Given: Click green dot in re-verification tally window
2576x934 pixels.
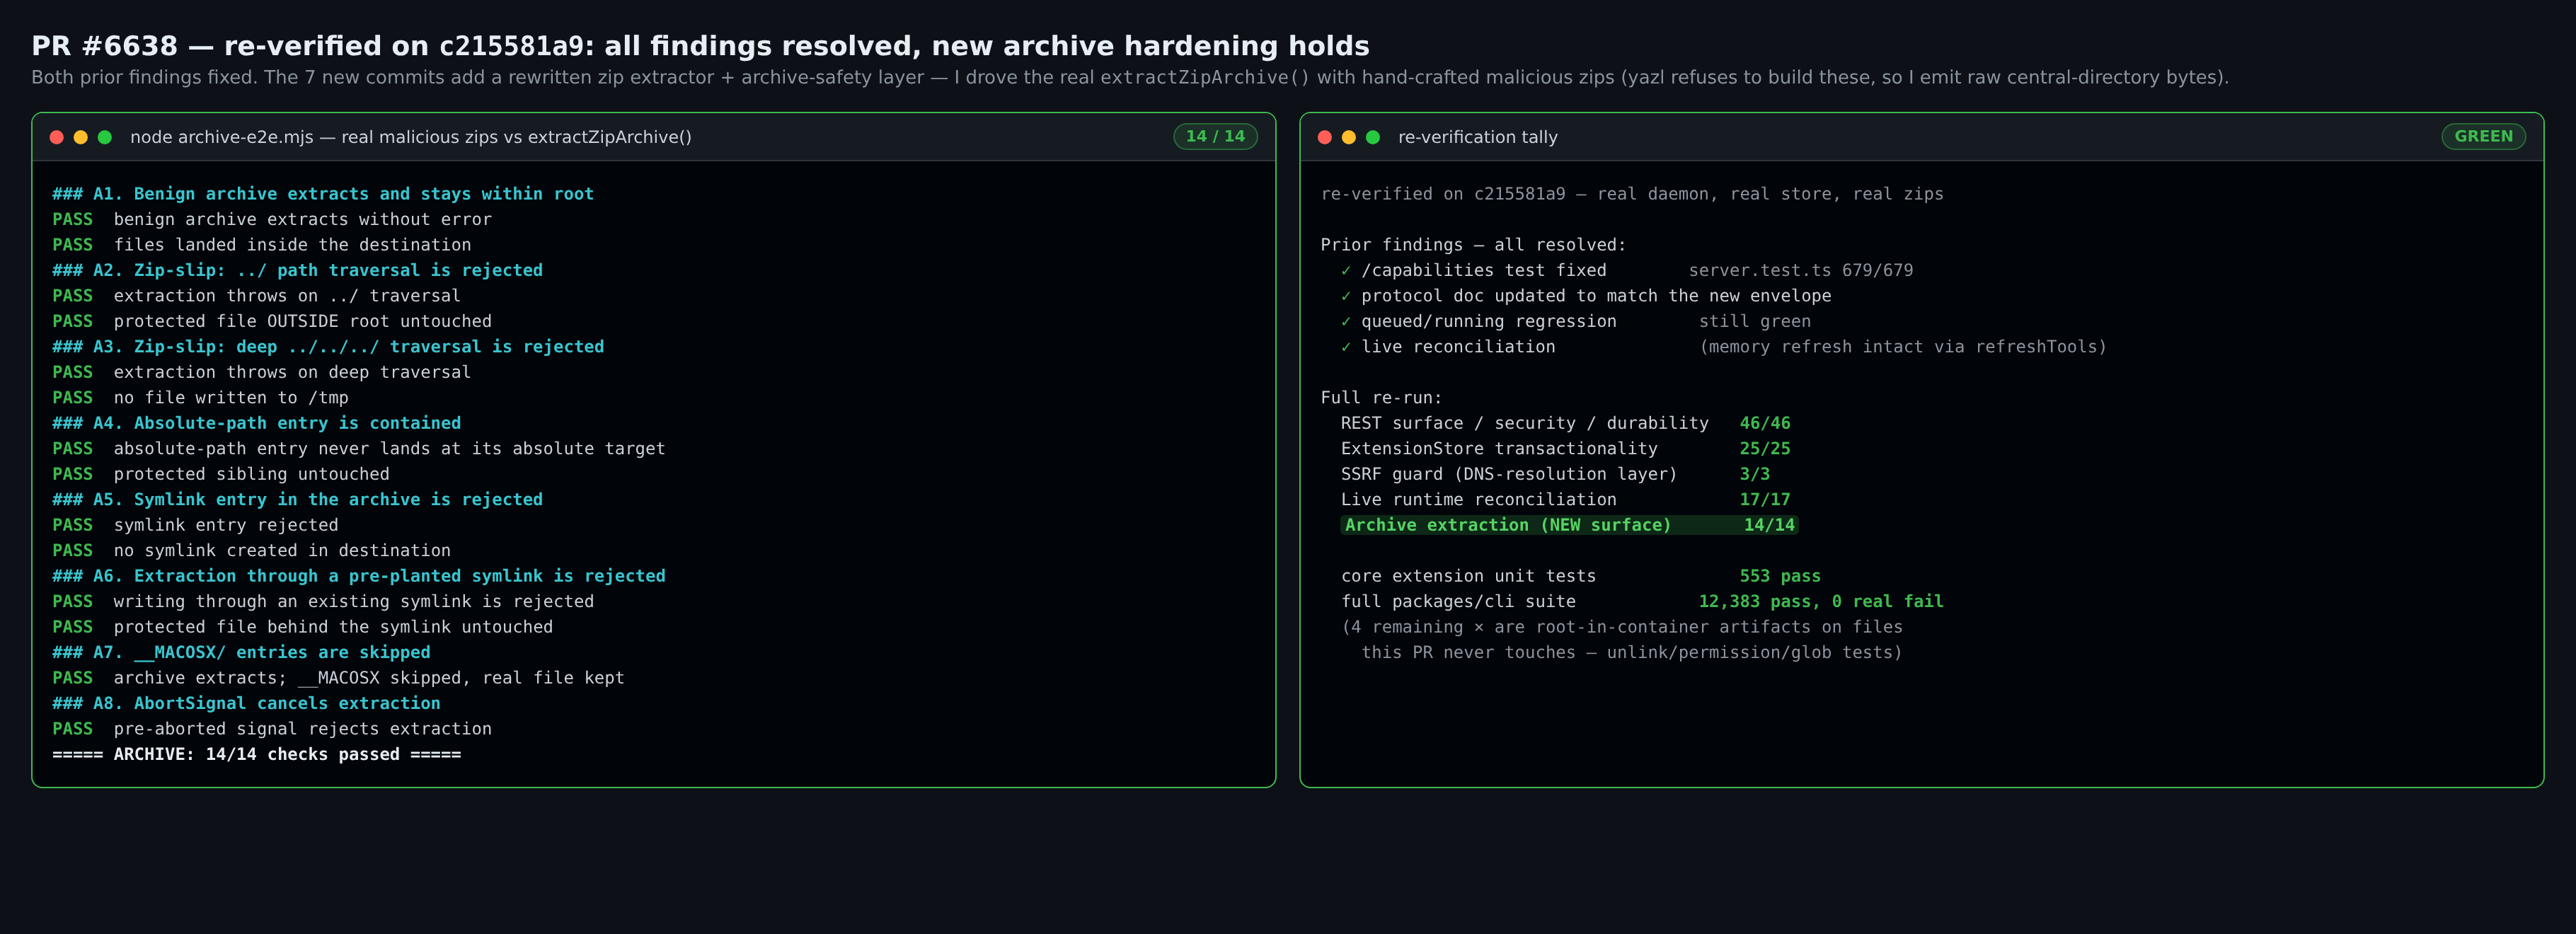Looking at the screenshot, I should coord(1373,137).
